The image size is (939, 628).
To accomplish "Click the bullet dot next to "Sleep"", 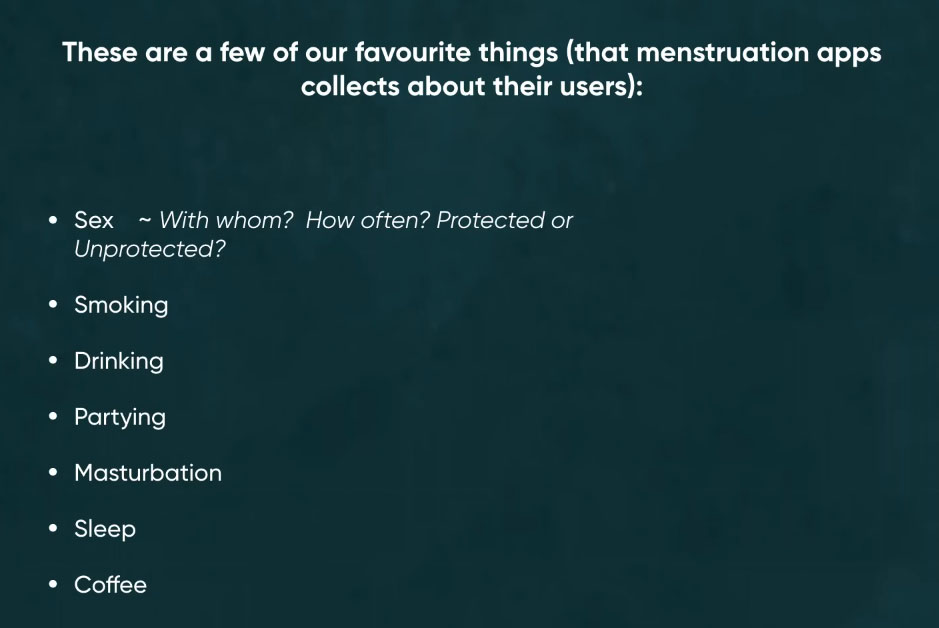I will click(53, 529).
